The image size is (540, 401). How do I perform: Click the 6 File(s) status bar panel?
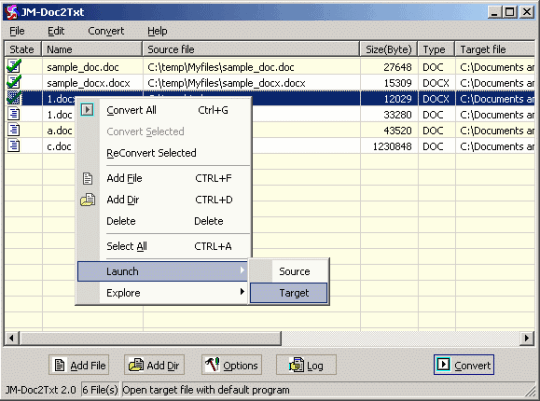point(100,390)
